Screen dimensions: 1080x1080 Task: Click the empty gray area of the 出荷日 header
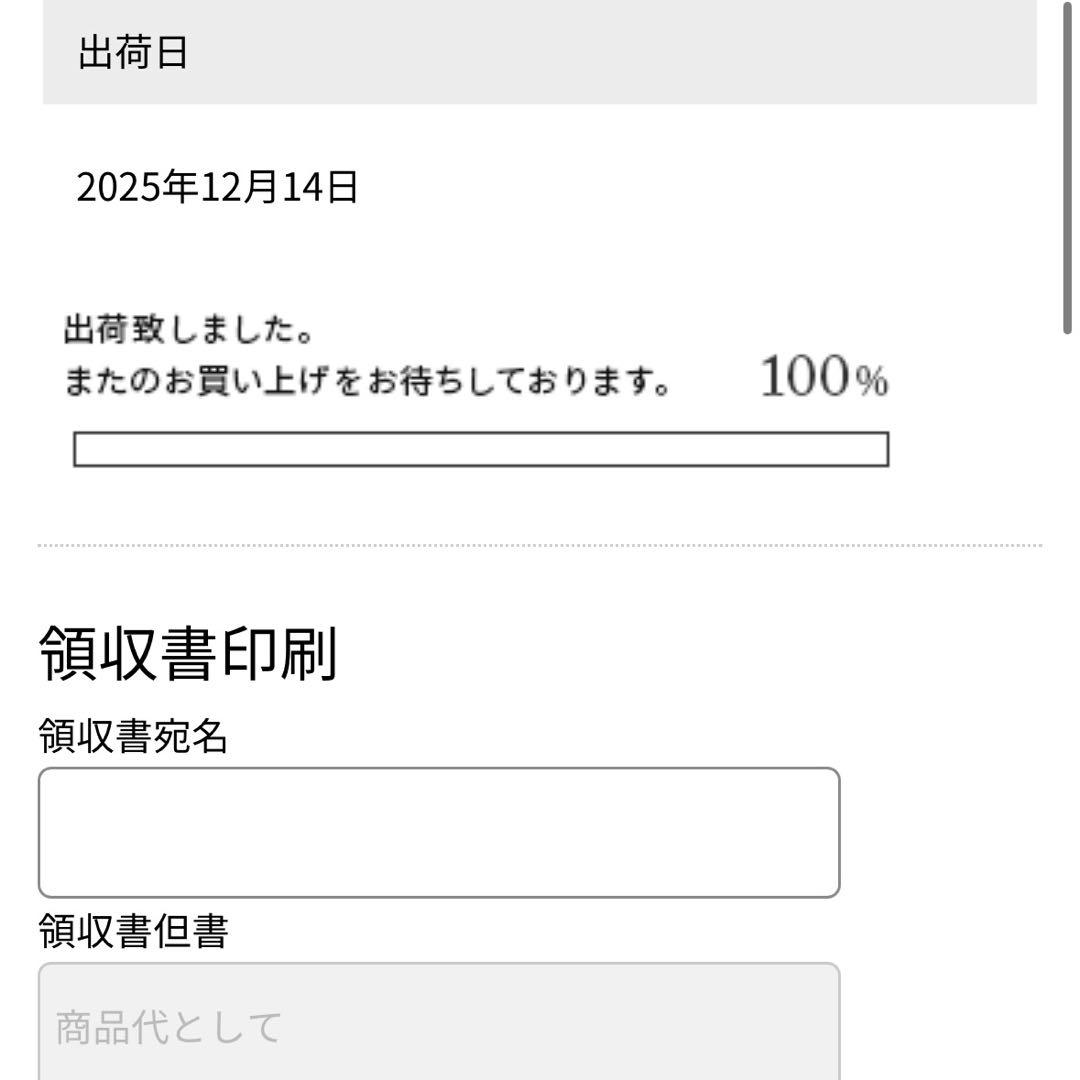[600, 54]
